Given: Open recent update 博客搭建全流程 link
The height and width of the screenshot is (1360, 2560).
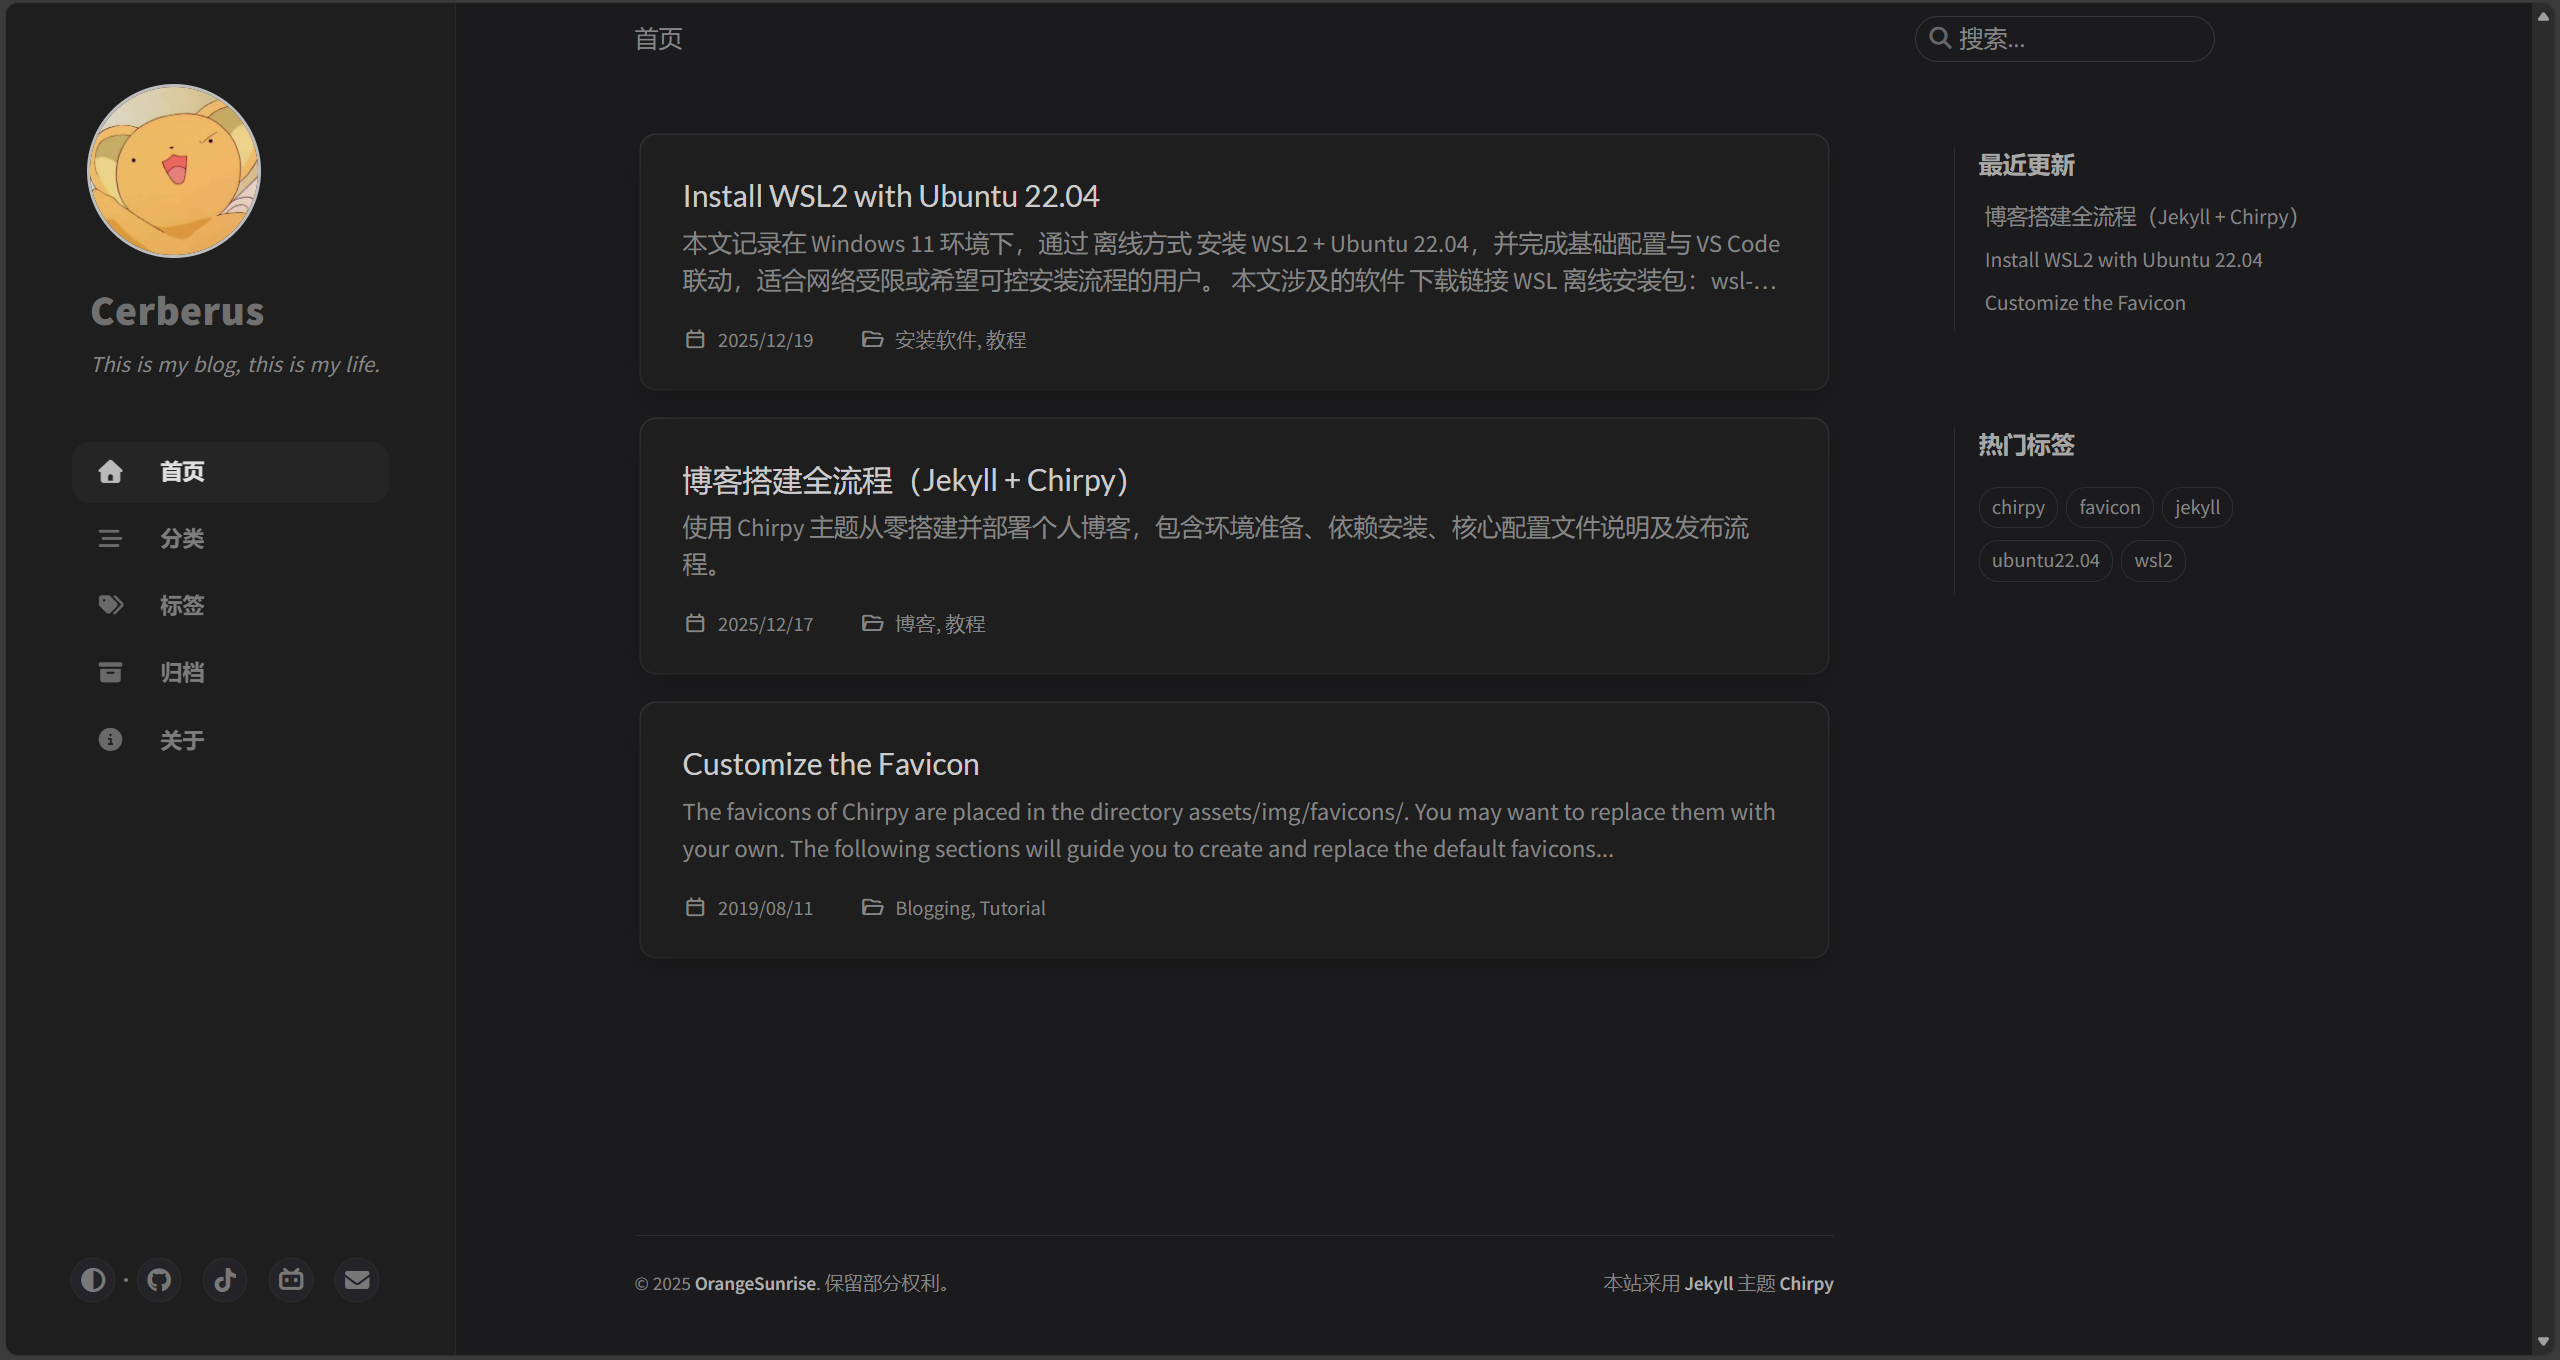Looking at the screenshot, I should point(2140,216).
